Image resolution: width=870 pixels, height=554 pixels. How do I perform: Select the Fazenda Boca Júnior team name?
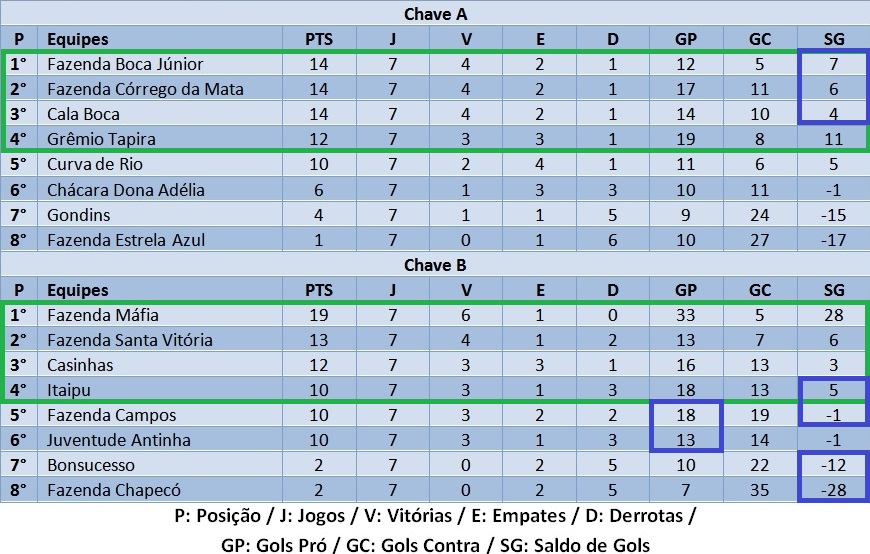tap(125, 64)
